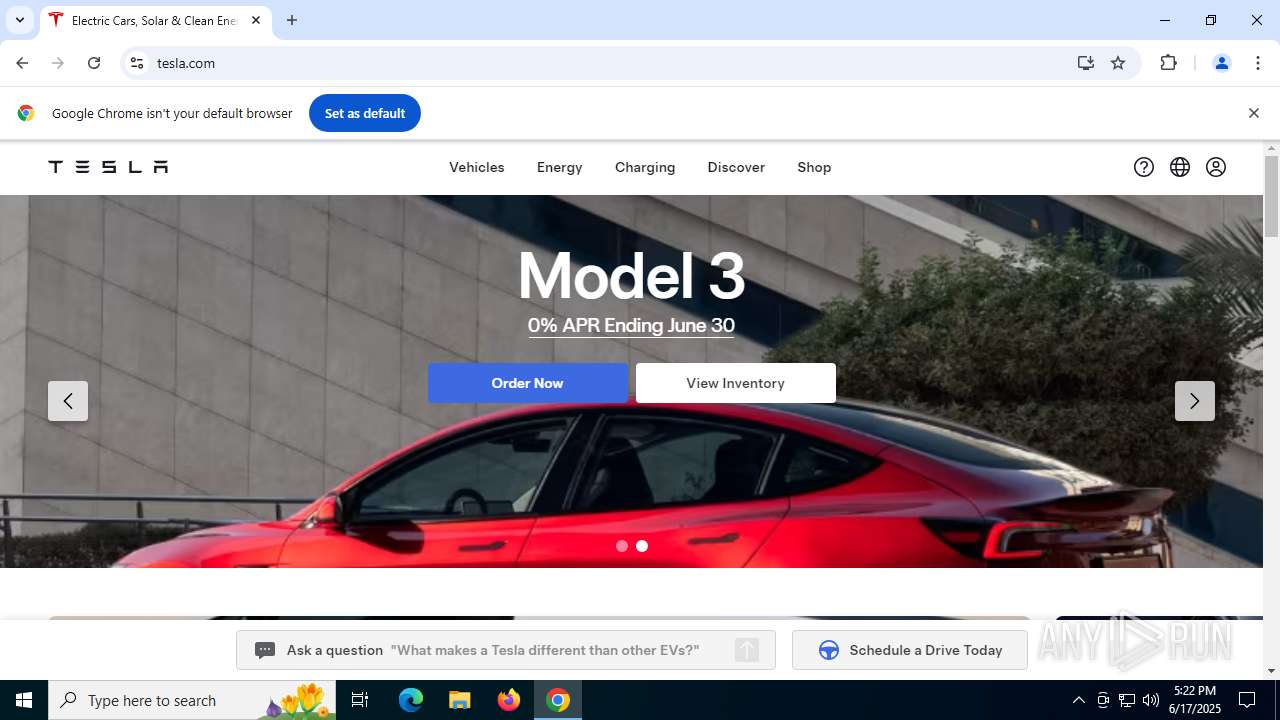Submit question with the up-arrow send icon

tap(747, 650)
